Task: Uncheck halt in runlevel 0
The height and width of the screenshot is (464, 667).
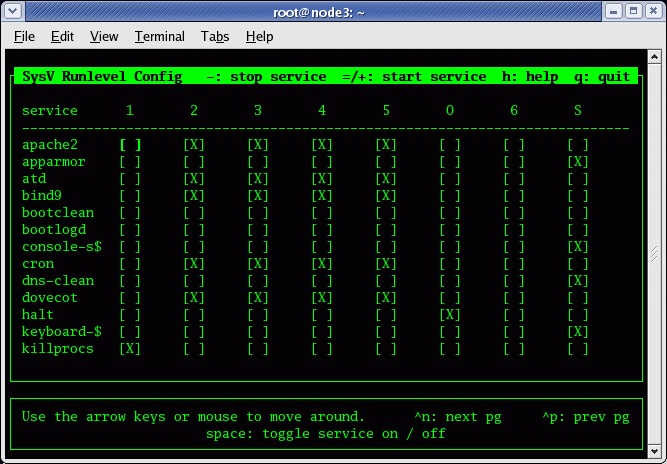Action: [x=450, y=315]
